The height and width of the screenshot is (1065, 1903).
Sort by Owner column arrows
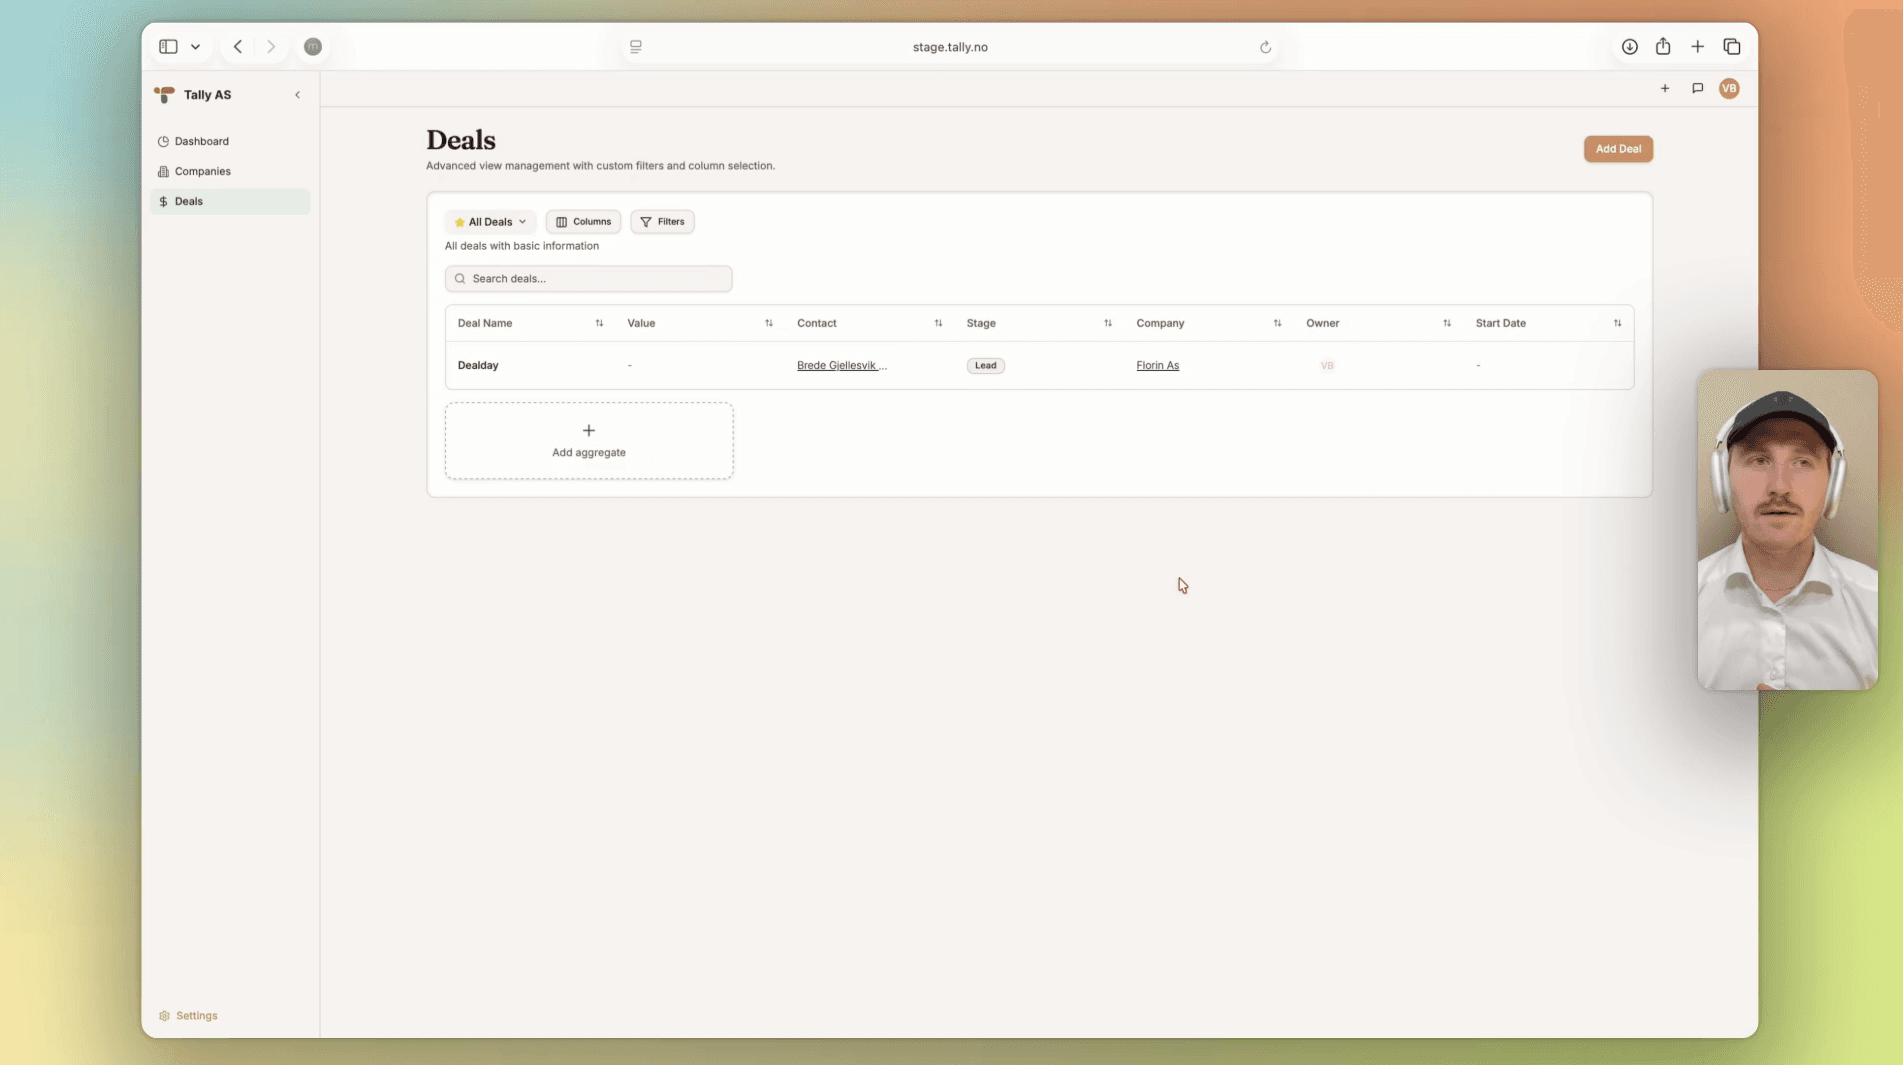point(1447,323)
